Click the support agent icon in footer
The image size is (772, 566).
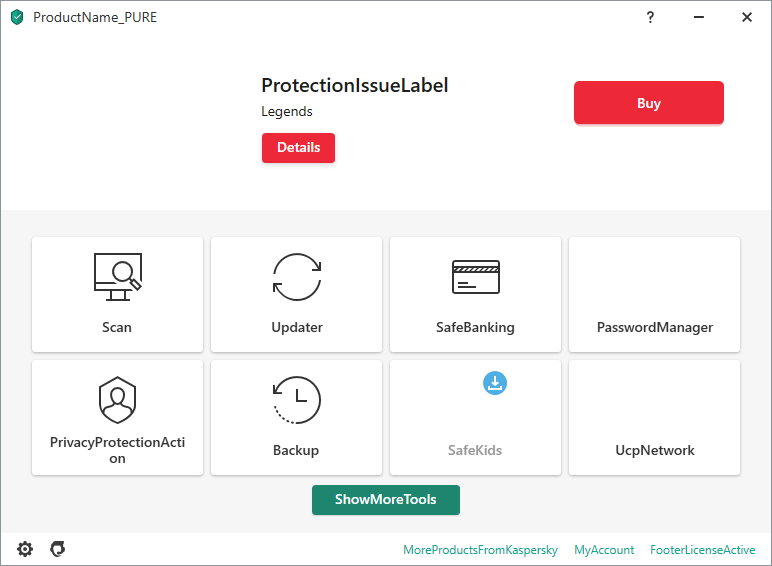click(58, 549)
